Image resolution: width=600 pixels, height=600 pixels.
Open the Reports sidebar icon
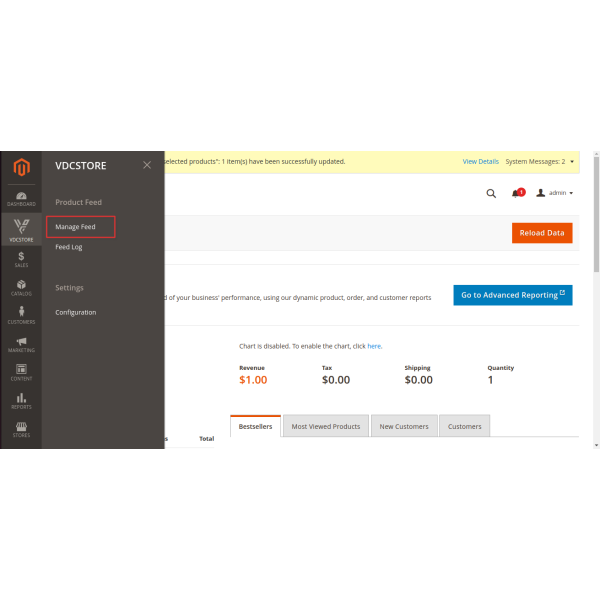[x=20, y=401]
